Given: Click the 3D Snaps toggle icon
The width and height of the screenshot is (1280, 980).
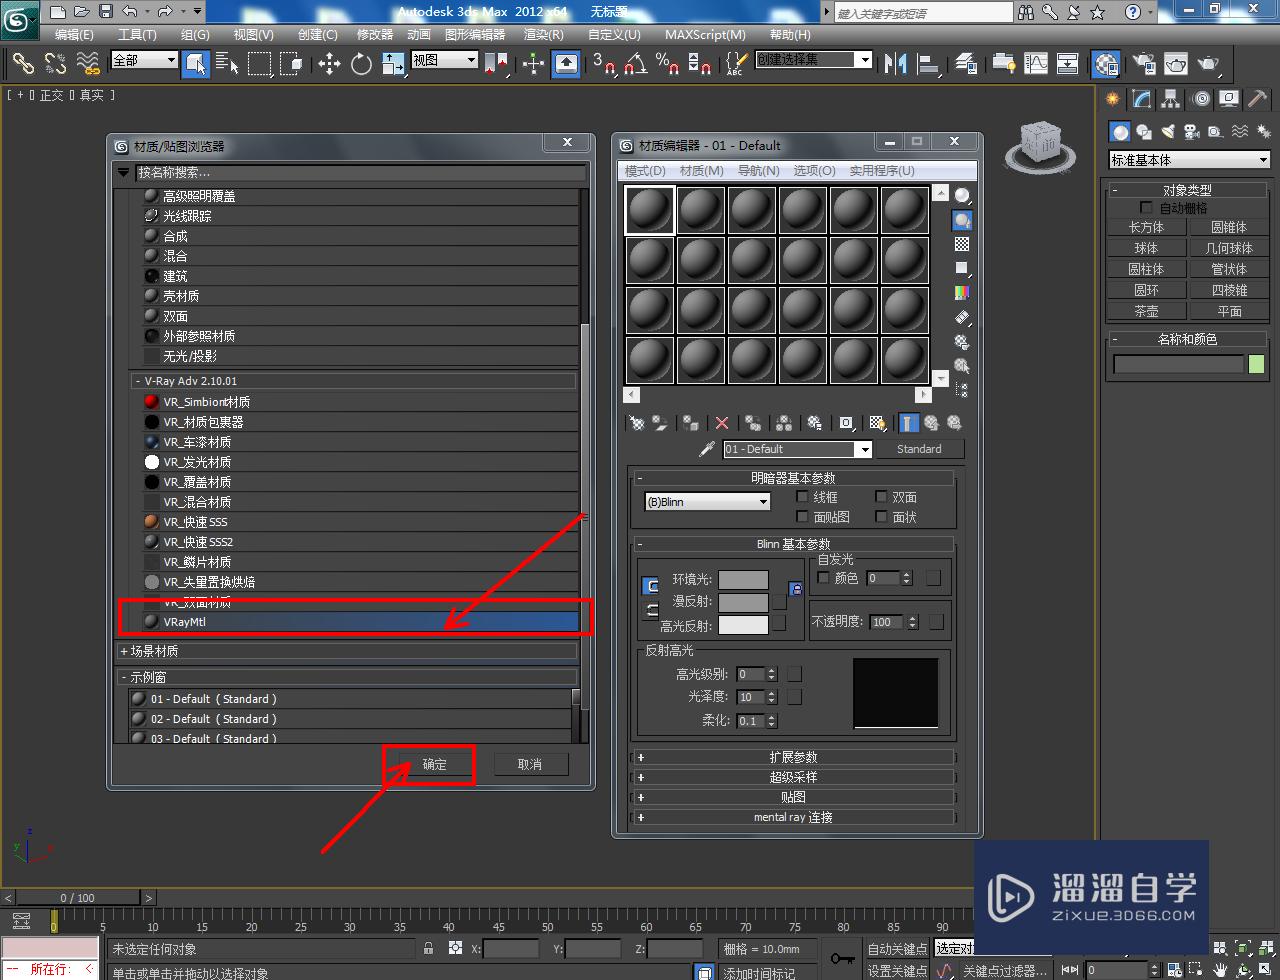Looking at the screenshot, I should click(x=603, y=64).
